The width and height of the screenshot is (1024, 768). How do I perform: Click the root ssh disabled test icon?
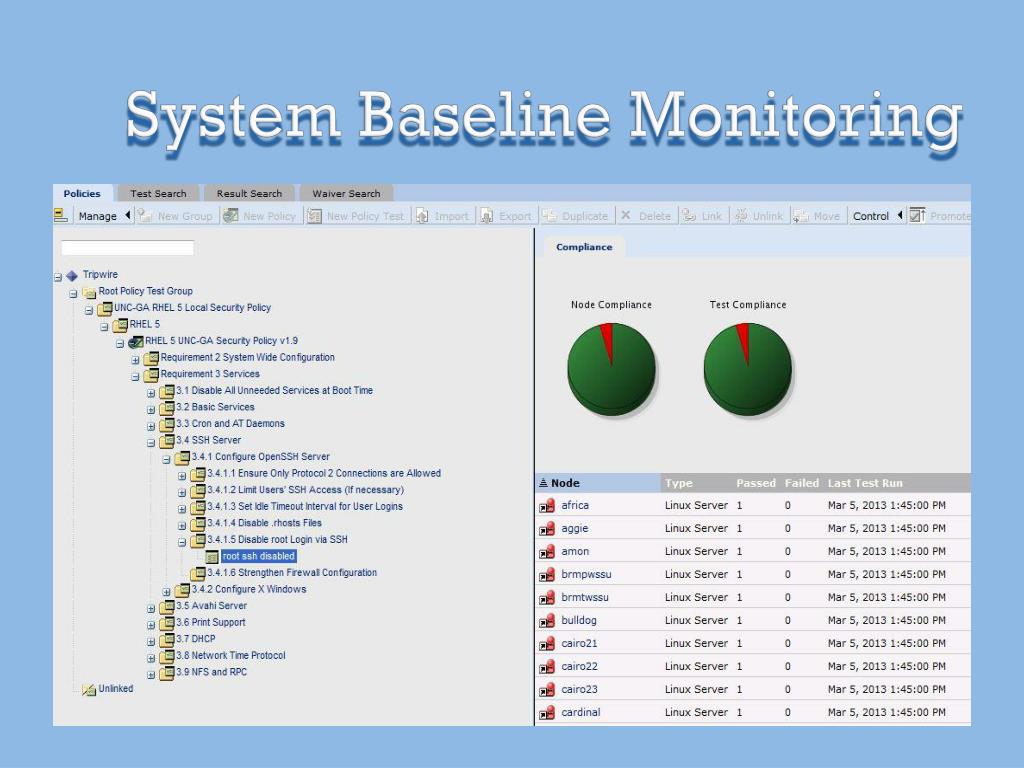[x=212, y=556]
